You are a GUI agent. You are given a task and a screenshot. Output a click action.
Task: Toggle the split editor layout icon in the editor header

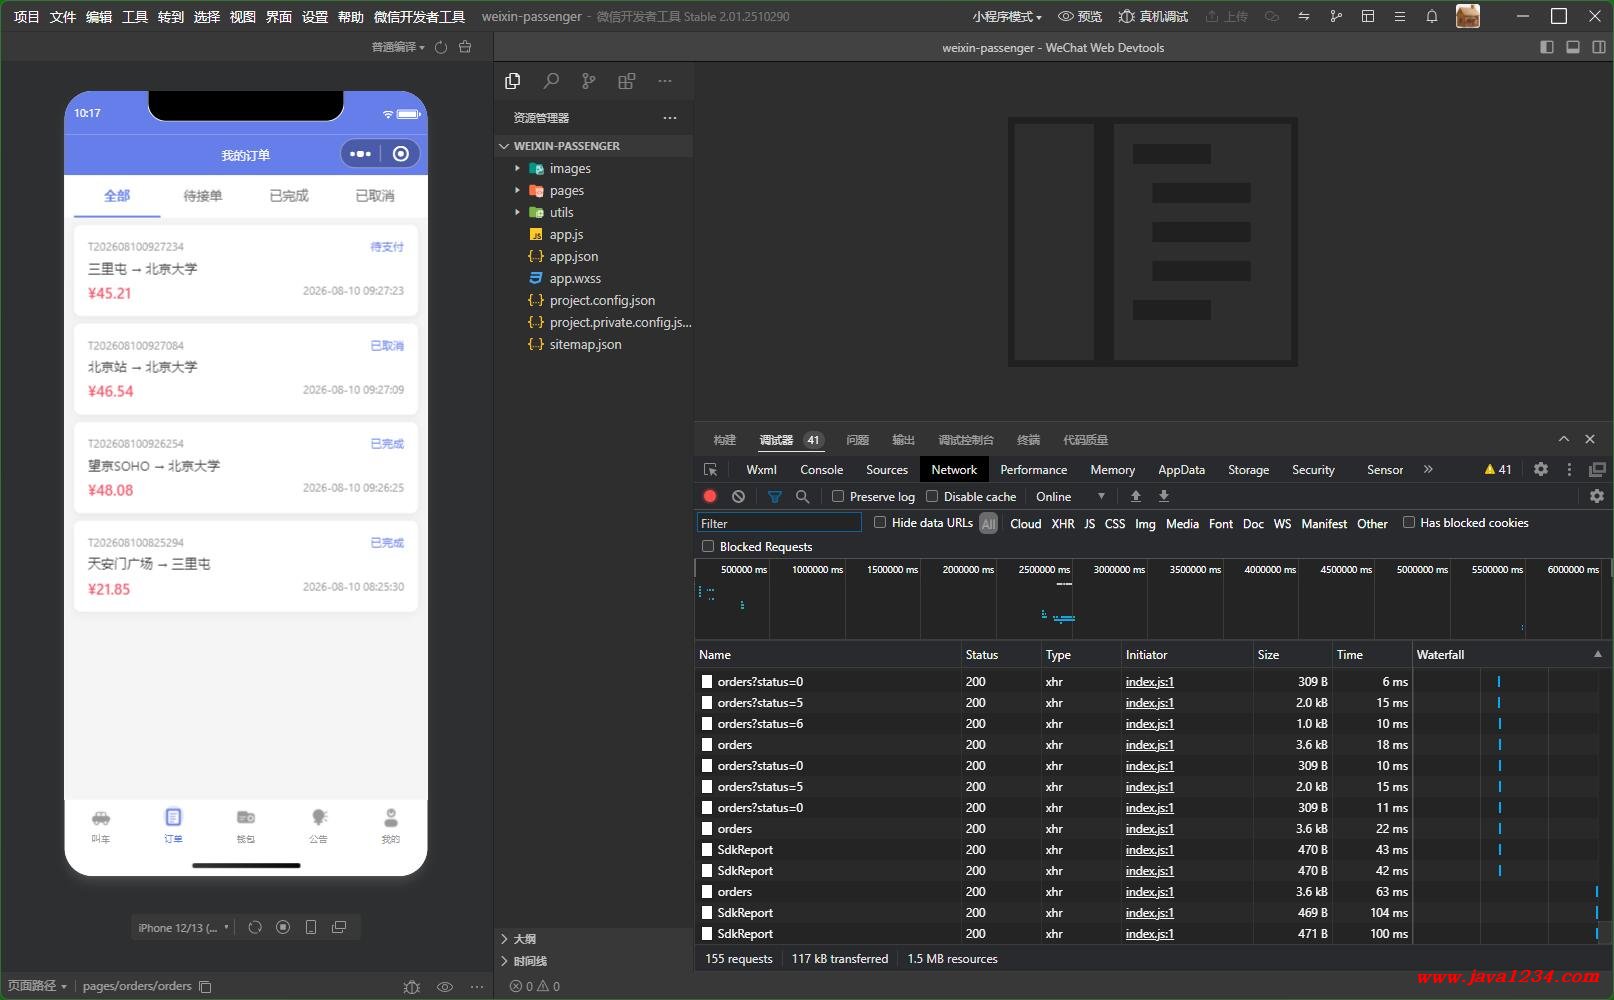(1599, 47)
